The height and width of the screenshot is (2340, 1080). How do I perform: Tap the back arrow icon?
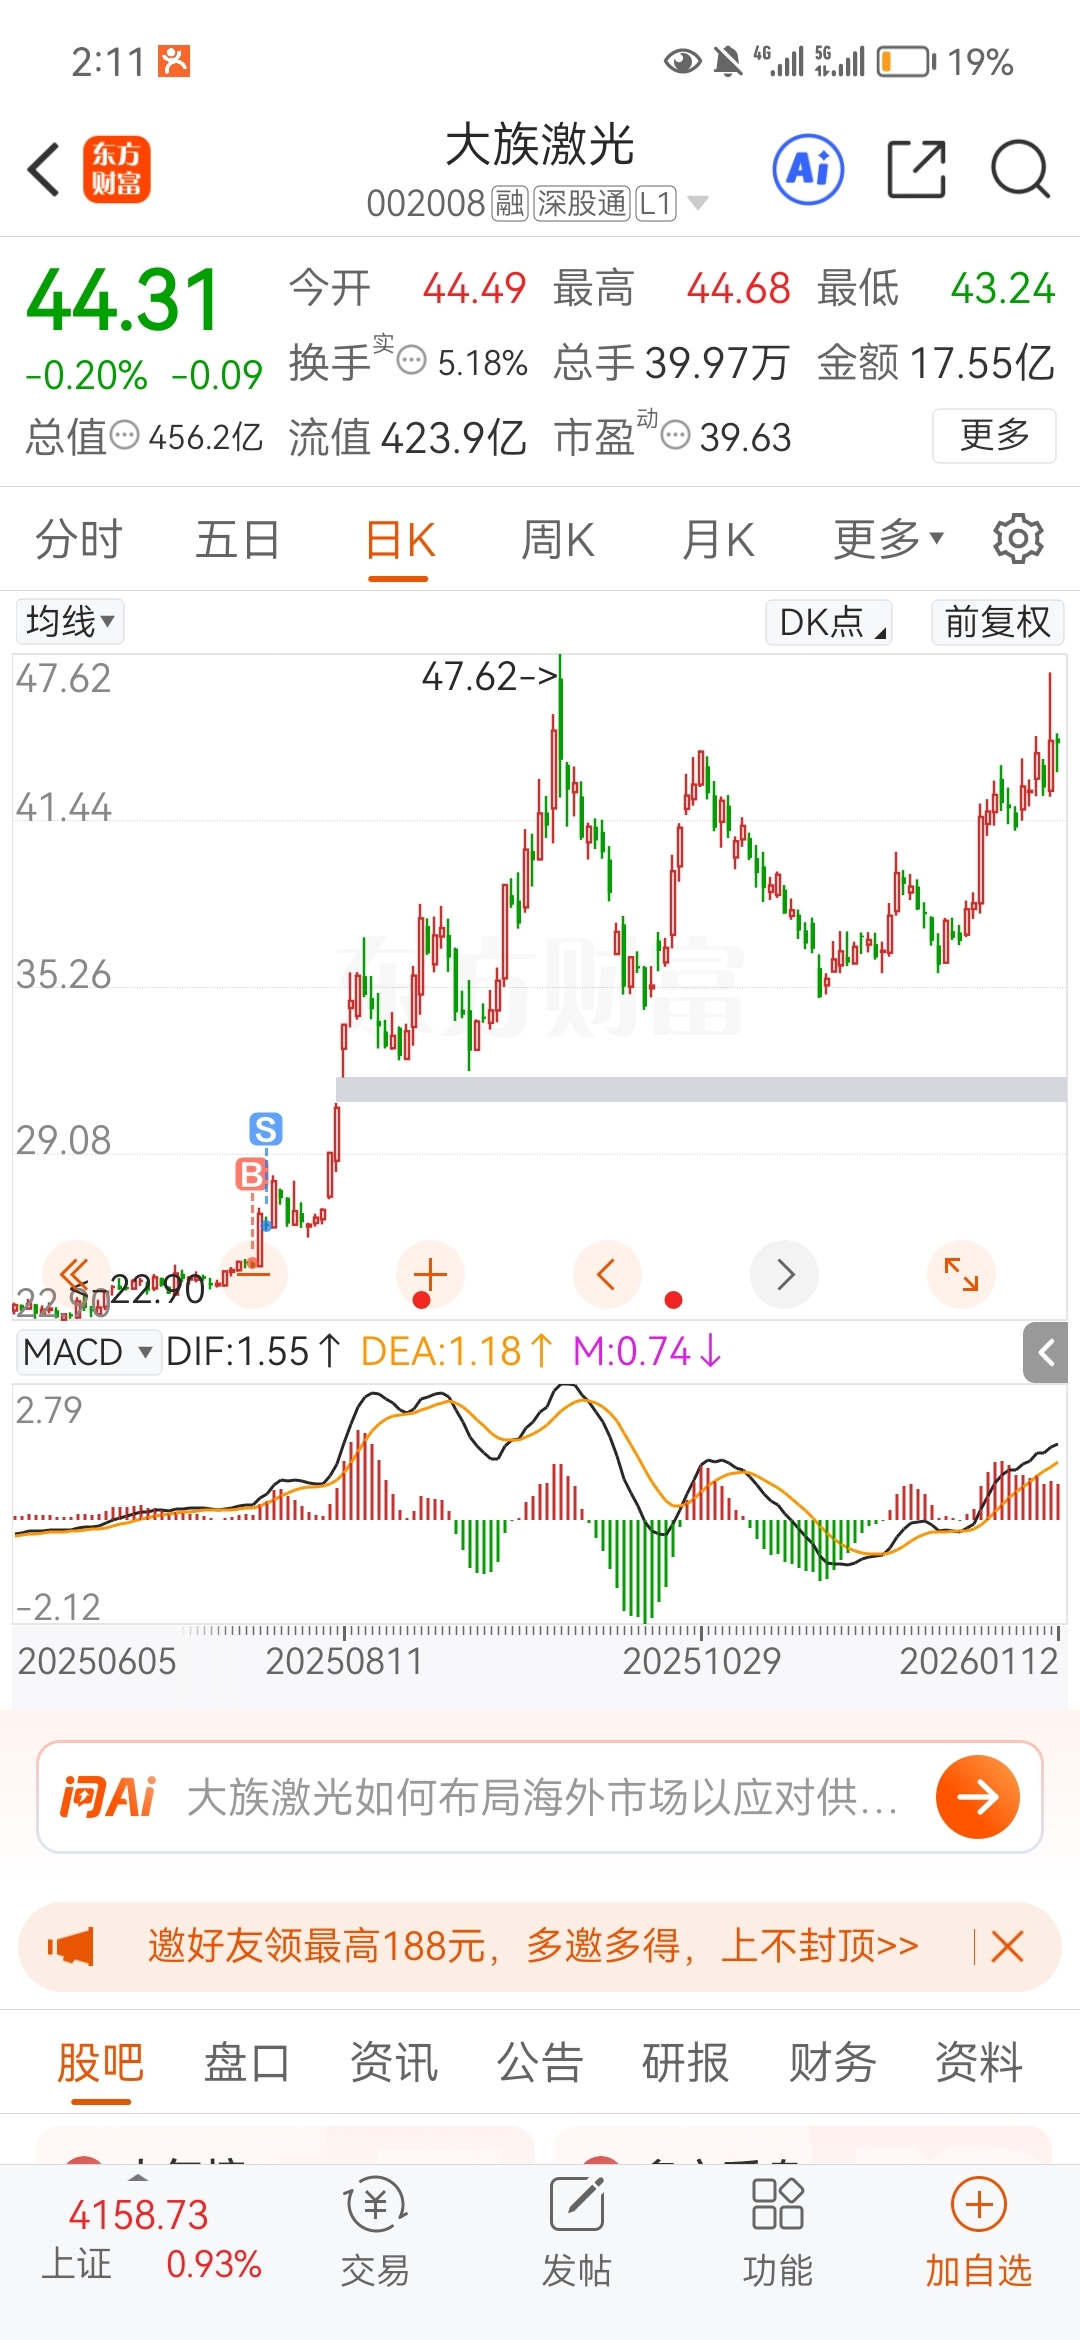point(44,169)
